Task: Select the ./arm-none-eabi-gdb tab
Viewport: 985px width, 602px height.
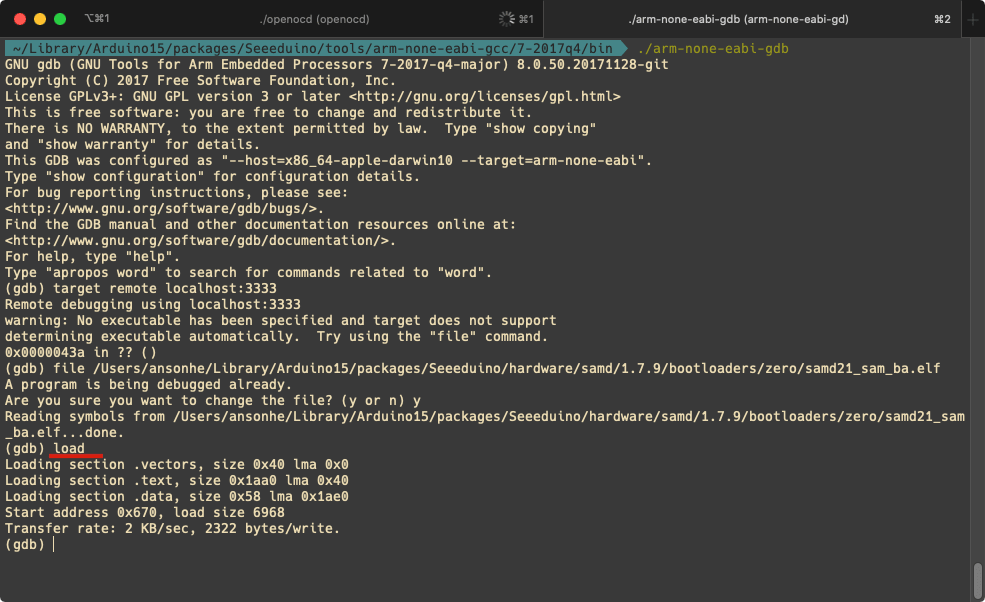Action: point(738,19)
